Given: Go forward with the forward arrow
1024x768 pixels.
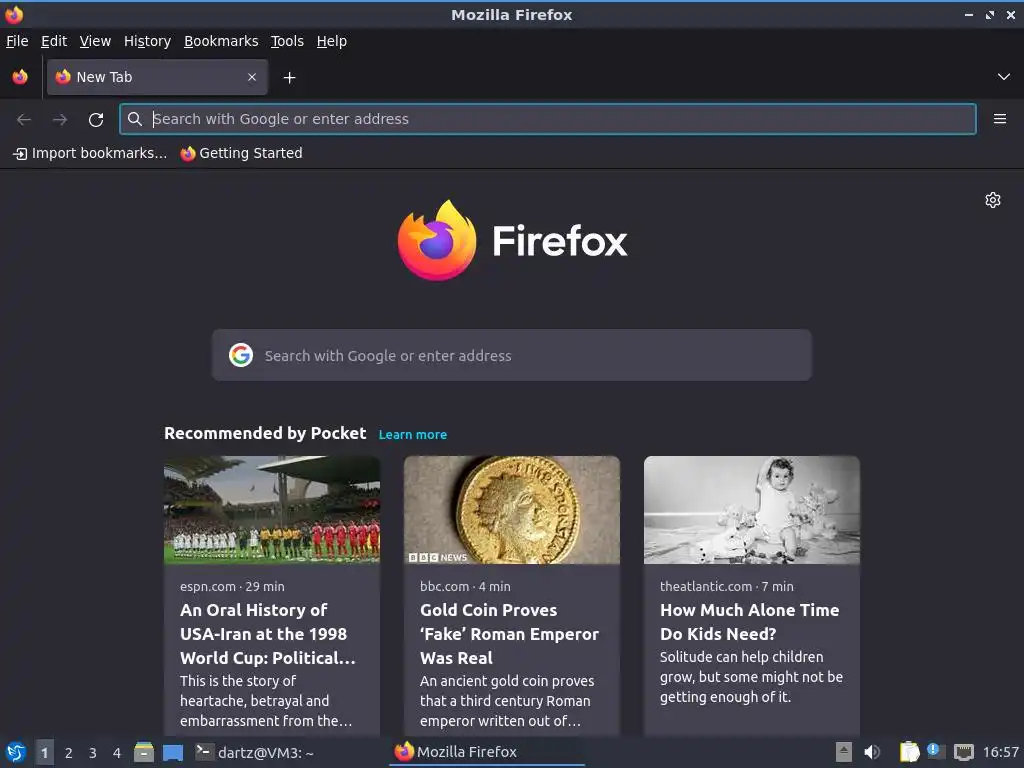Looking at the screenshot, I should point(60,120).
